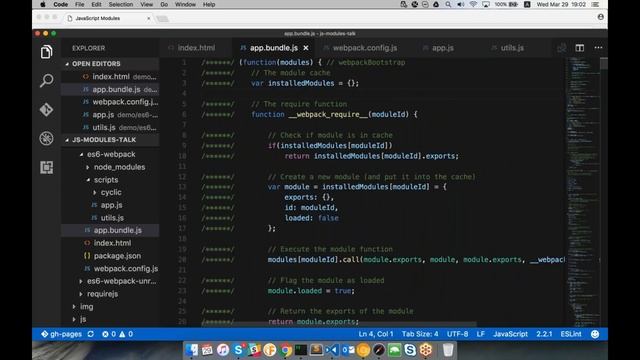Click the sync changes icon in status bar
Screen dimensions: 640x360
[91, 334]
